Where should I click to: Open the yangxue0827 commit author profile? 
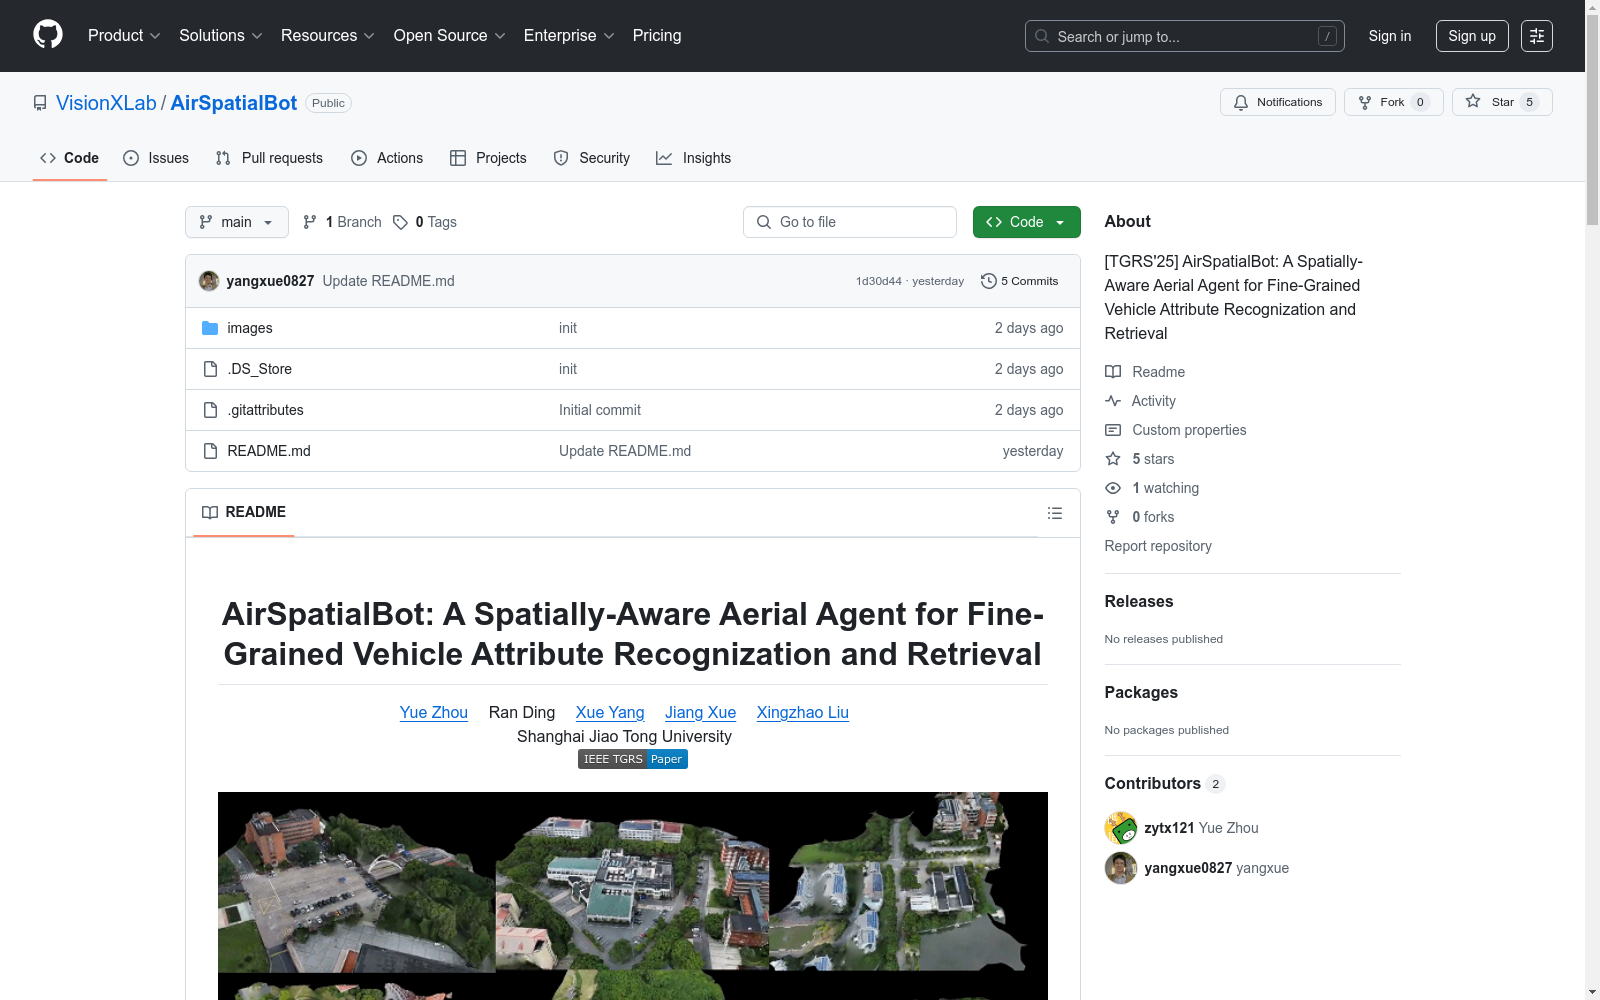tap(270, 281)
